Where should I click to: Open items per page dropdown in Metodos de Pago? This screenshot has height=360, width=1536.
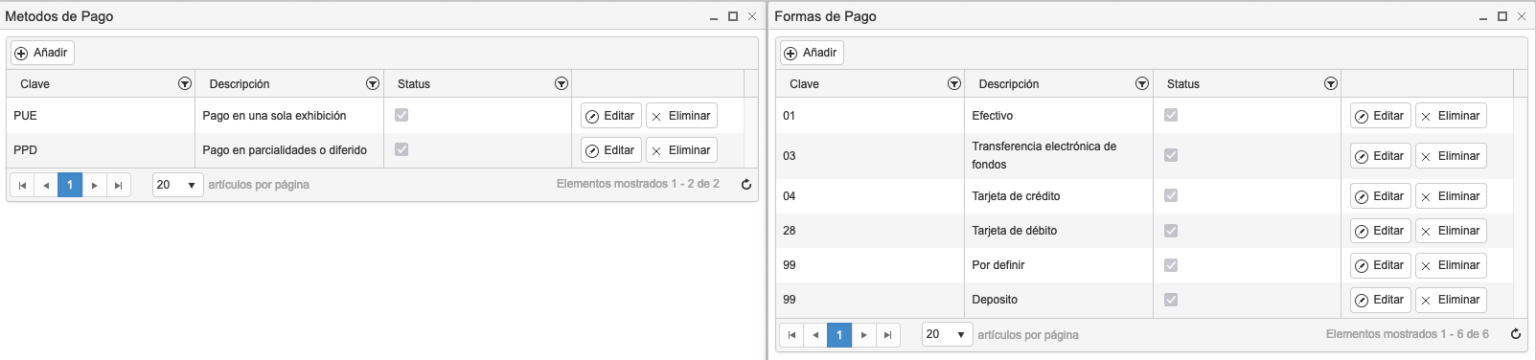178,185
